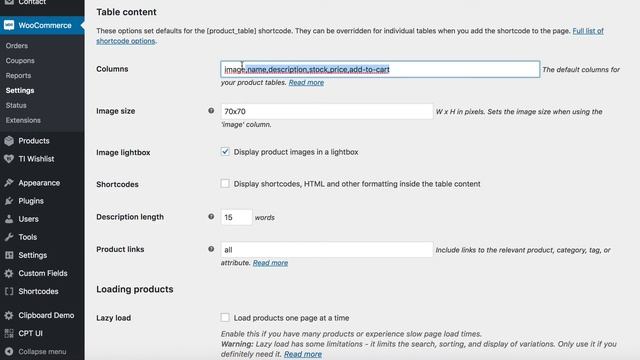The width and height of the screenshot is (640, 360).
Task: Open Orders under WooCommerce
Action: coord(17,46)
